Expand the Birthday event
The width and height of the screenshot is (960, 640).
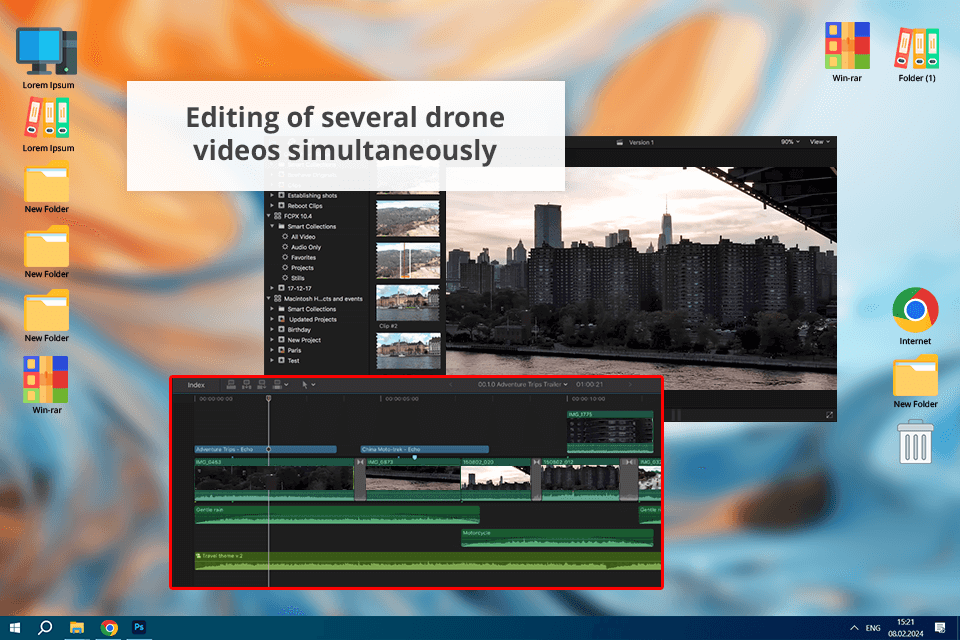click(272, 329)
